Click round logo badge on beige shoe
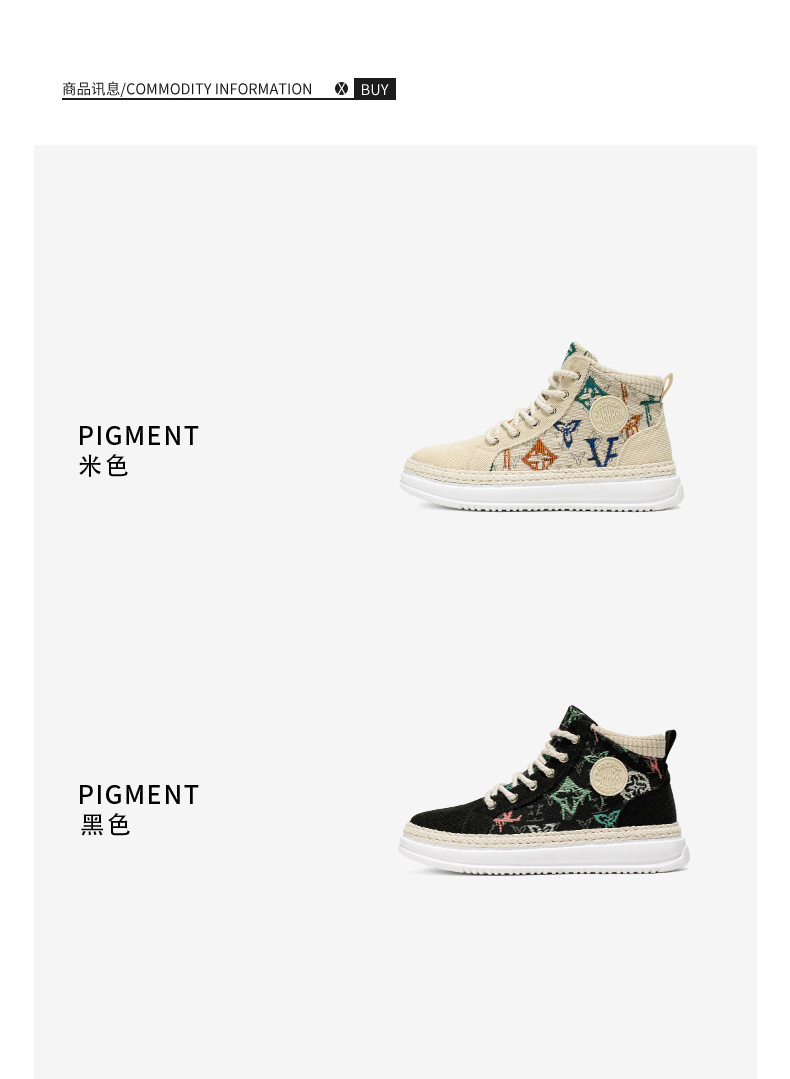Image resolution: width=790 pixels, height=1079 pixels. click(x=608, y=415)
